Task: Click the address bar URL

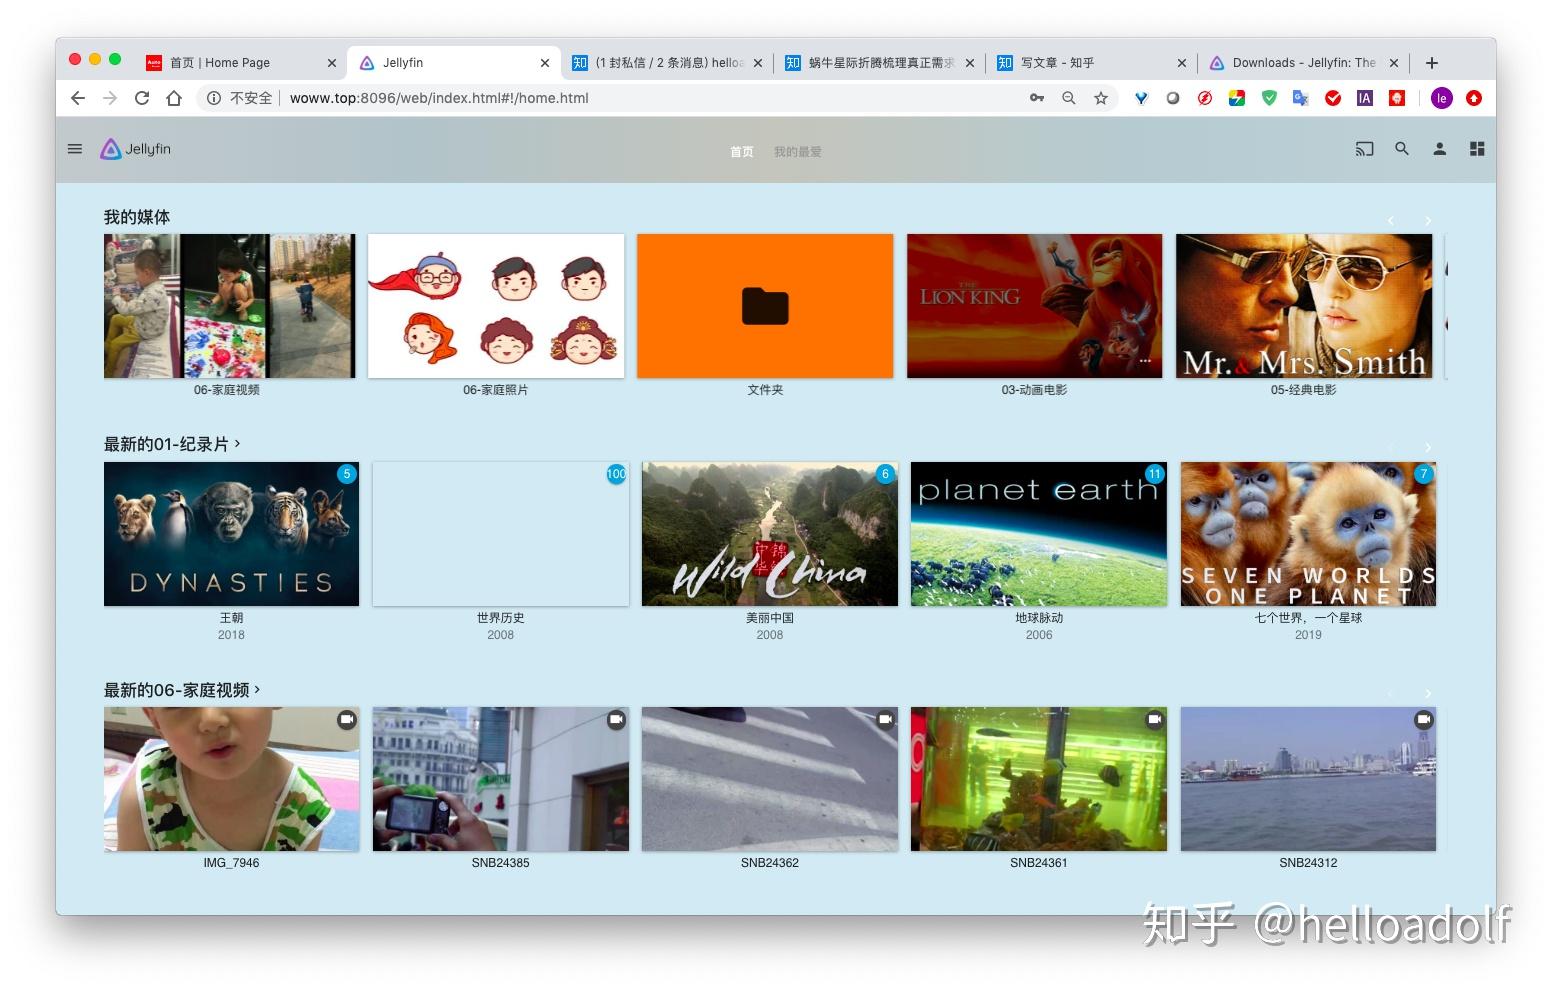Action: pos(439,98)
